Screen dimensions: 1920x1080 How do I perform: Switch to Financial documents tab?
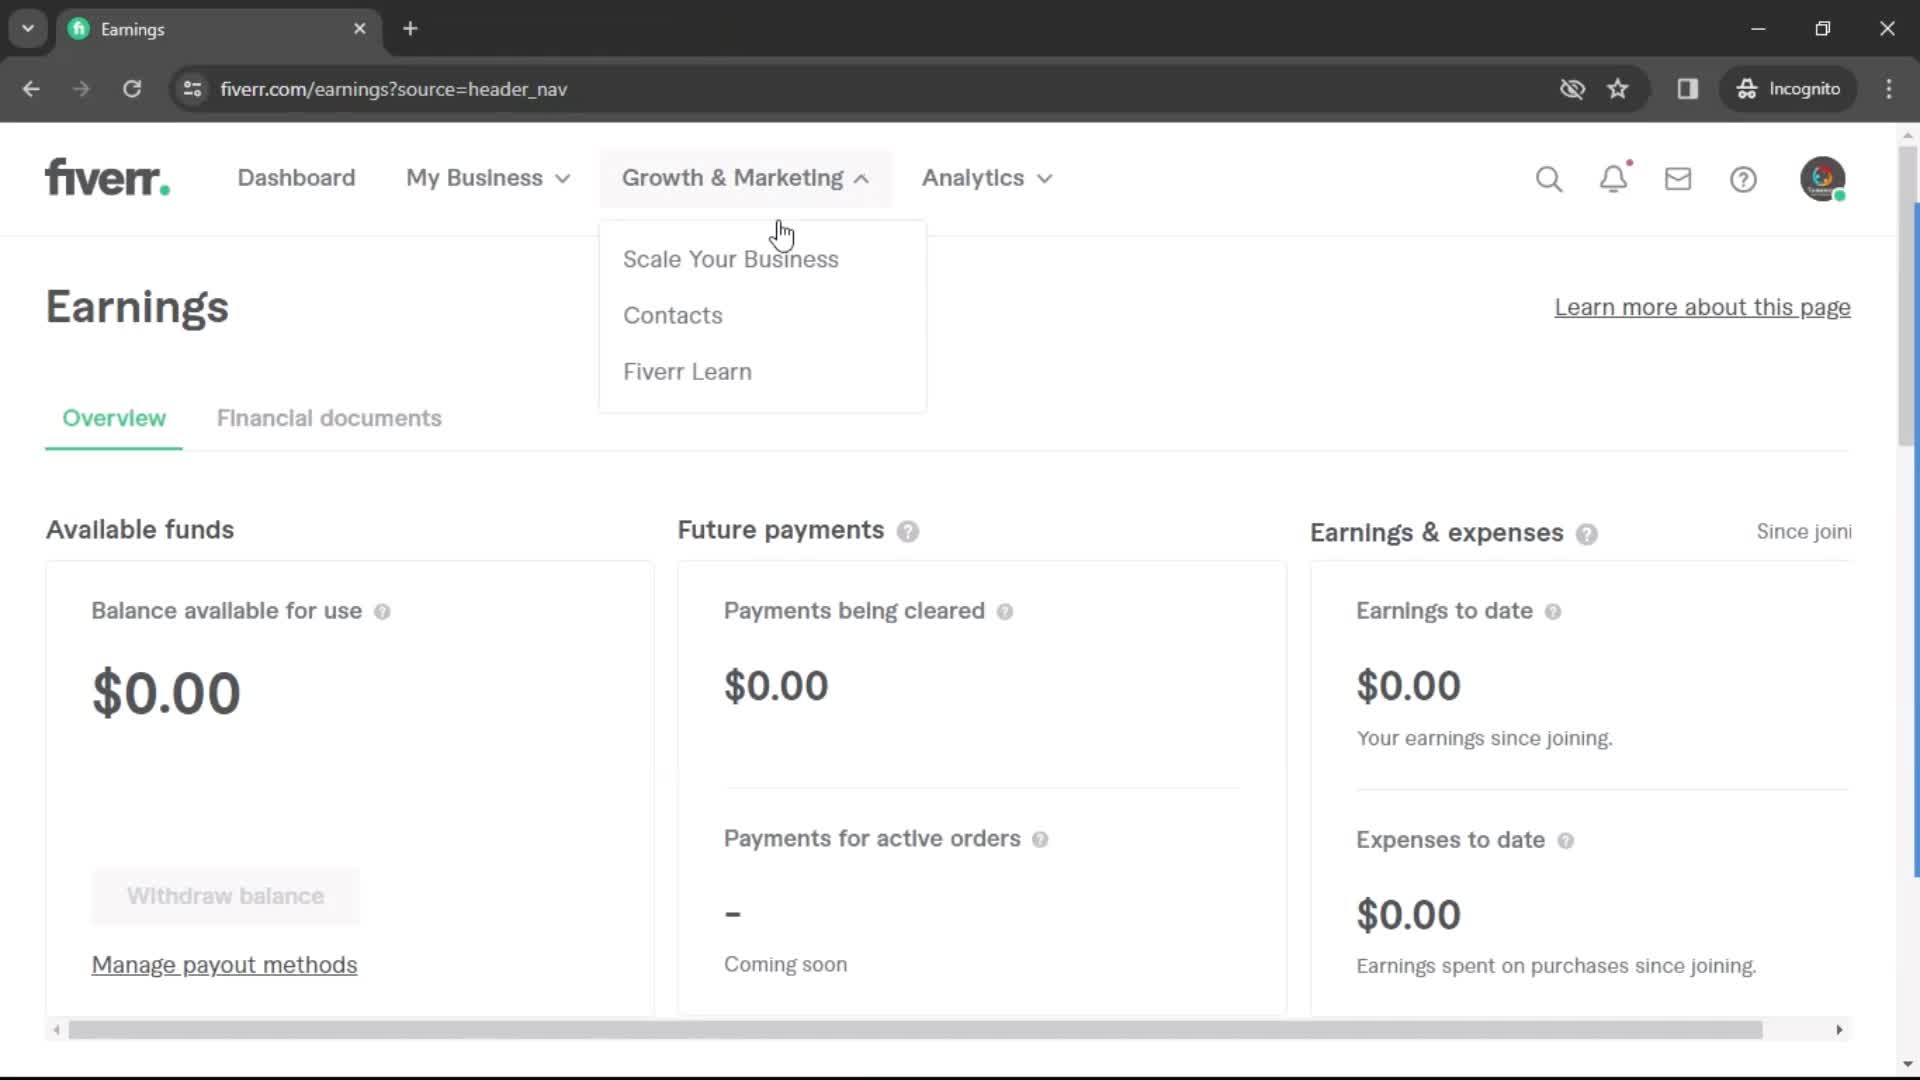(x=328, y=418)
